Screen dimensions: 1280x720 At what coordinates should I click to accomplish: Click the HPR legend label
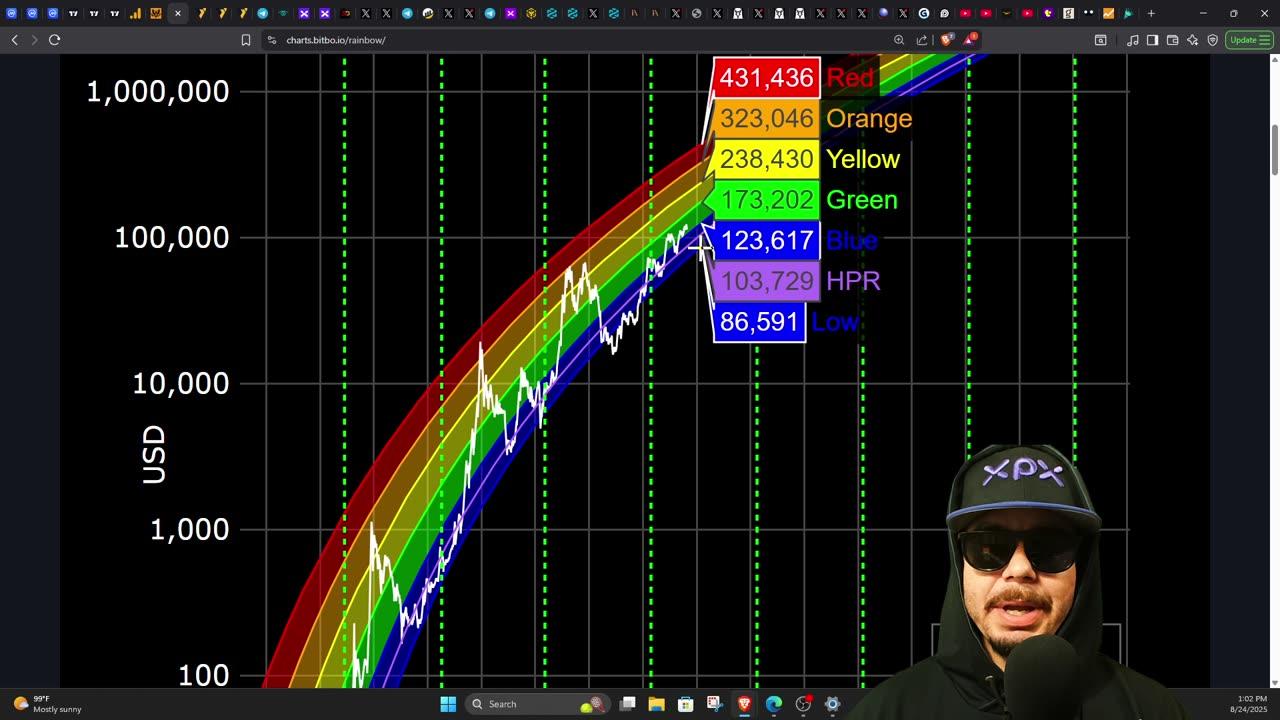pos(853,281)
